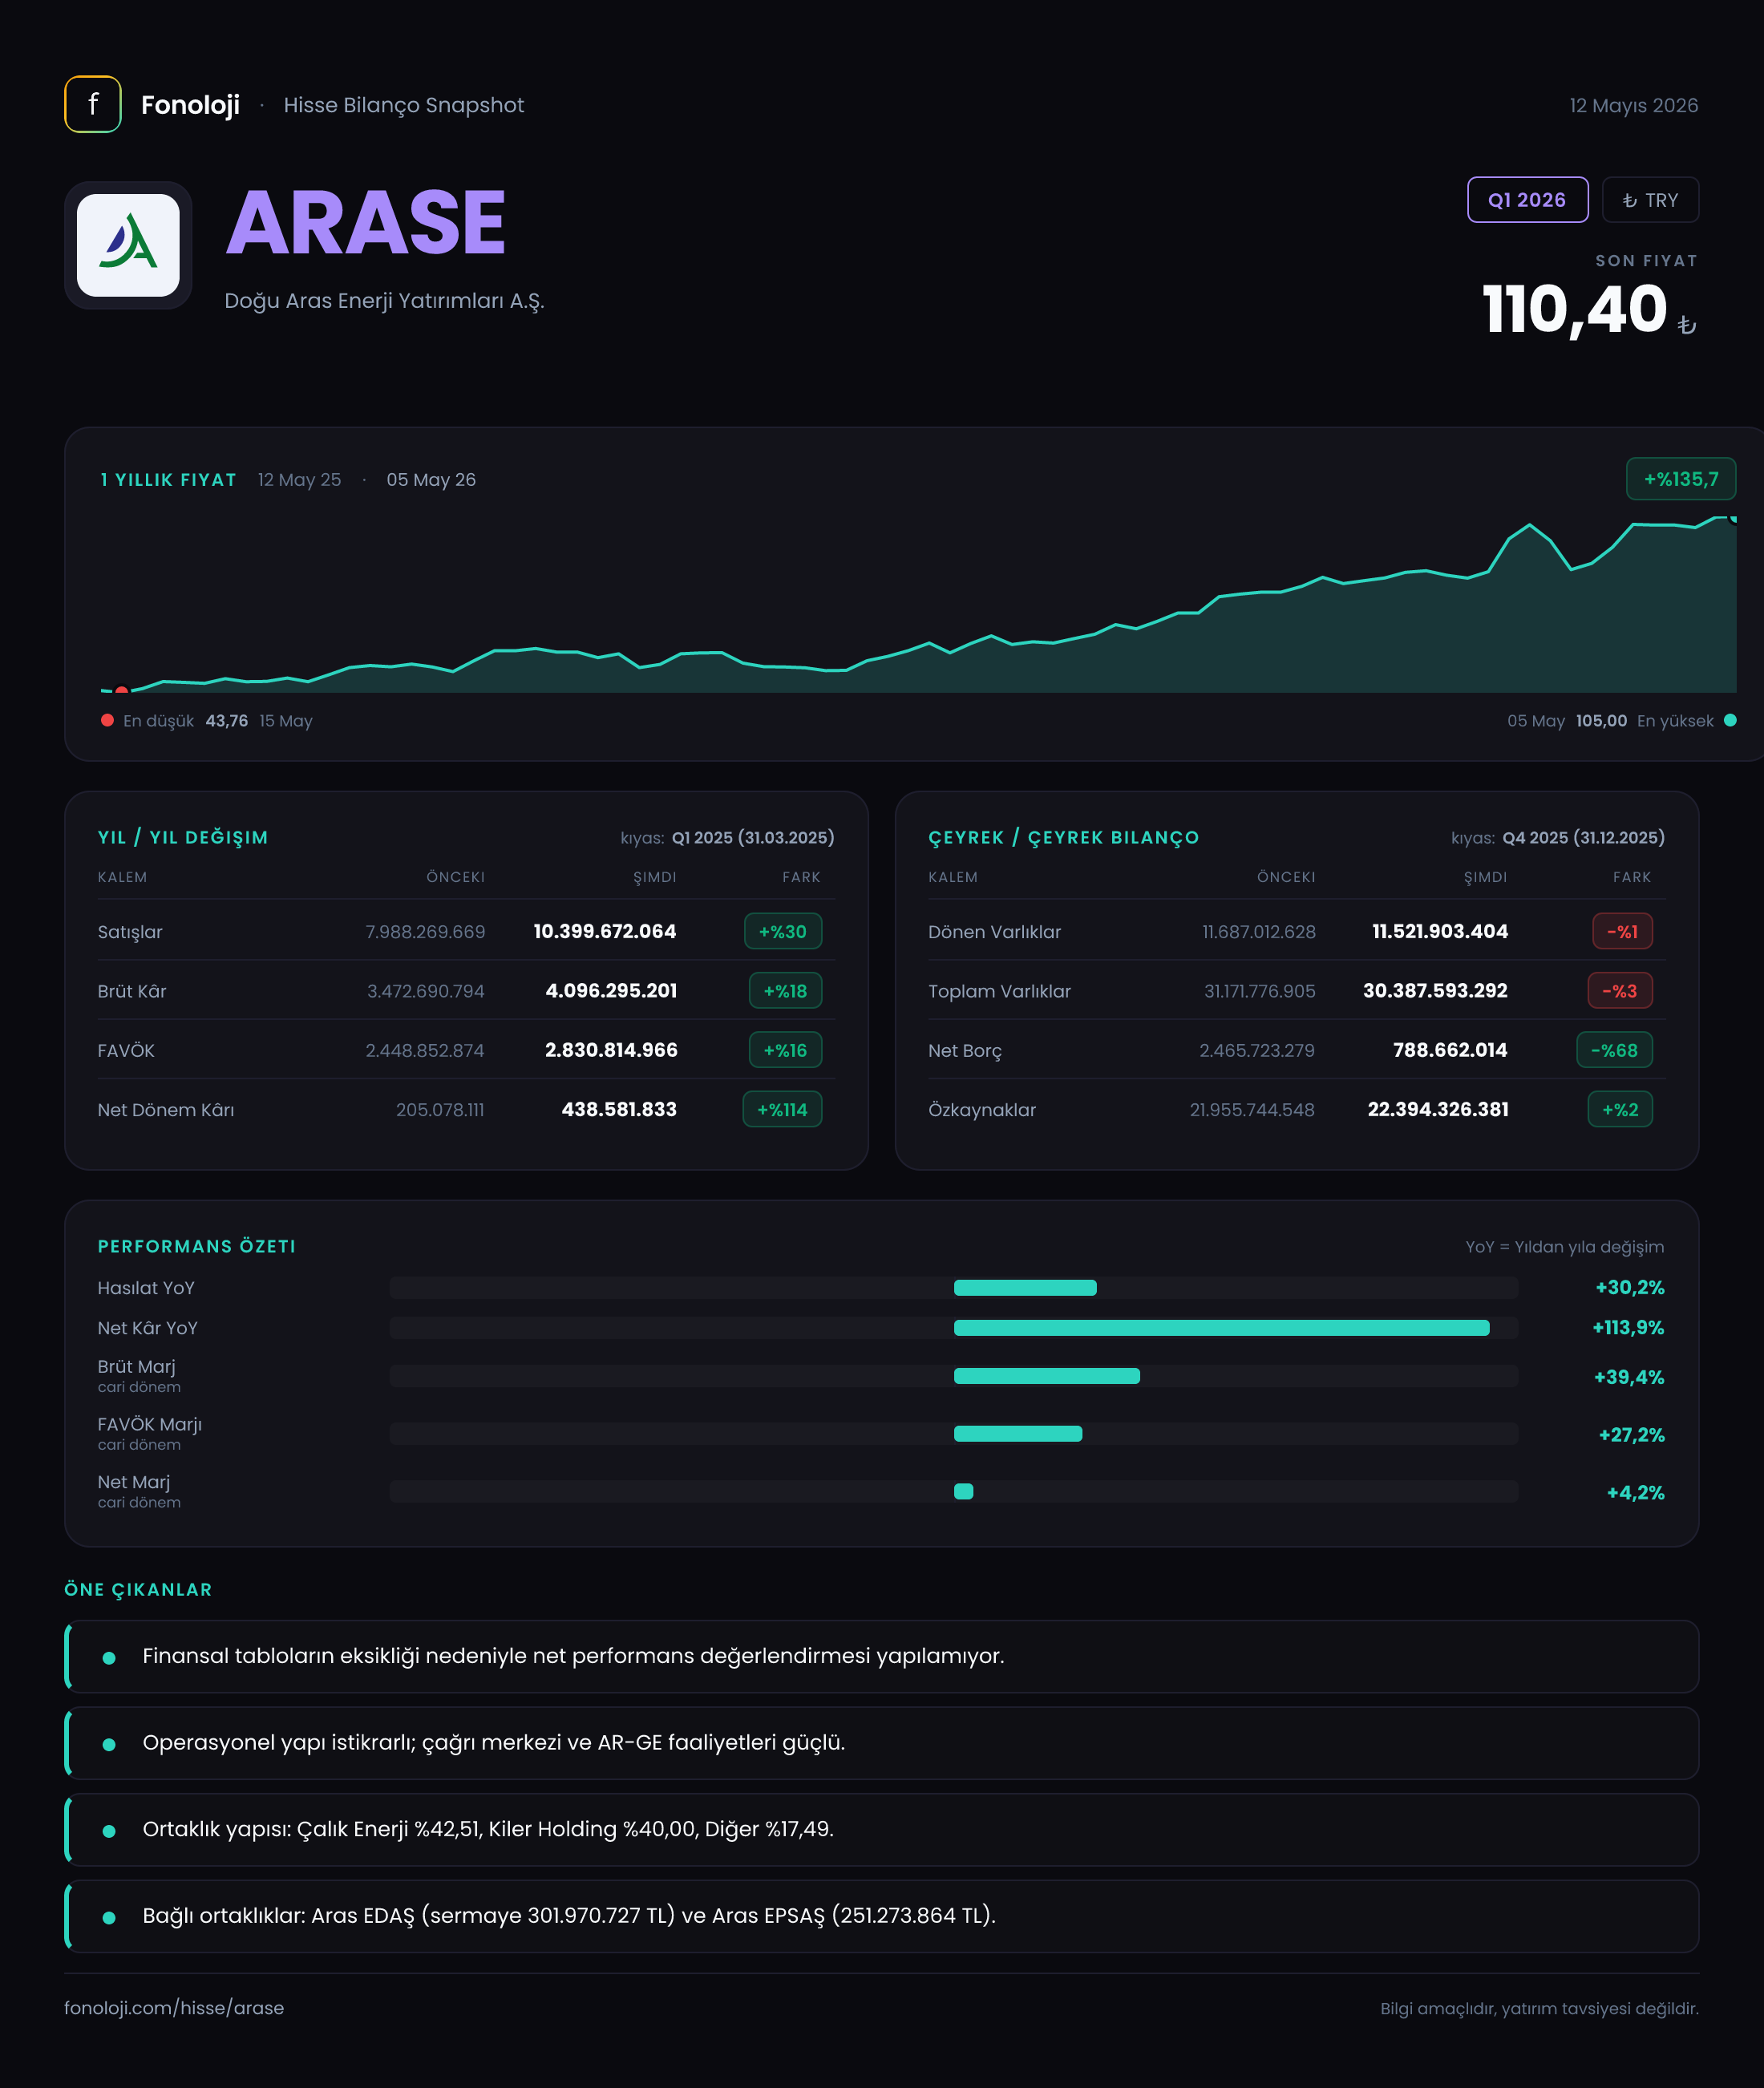Click the Net Borç previous value 2.465.723.279
The height and width of the screenshot is (2088, 1764).
click(x=1257, y=1050)
